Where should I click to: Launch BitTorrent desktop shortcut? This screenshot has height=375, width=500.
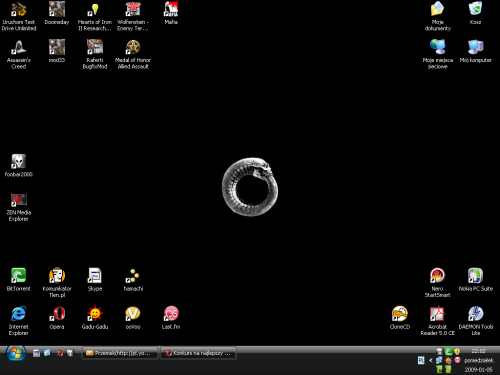pyautogui.click(x=19, y=280)
